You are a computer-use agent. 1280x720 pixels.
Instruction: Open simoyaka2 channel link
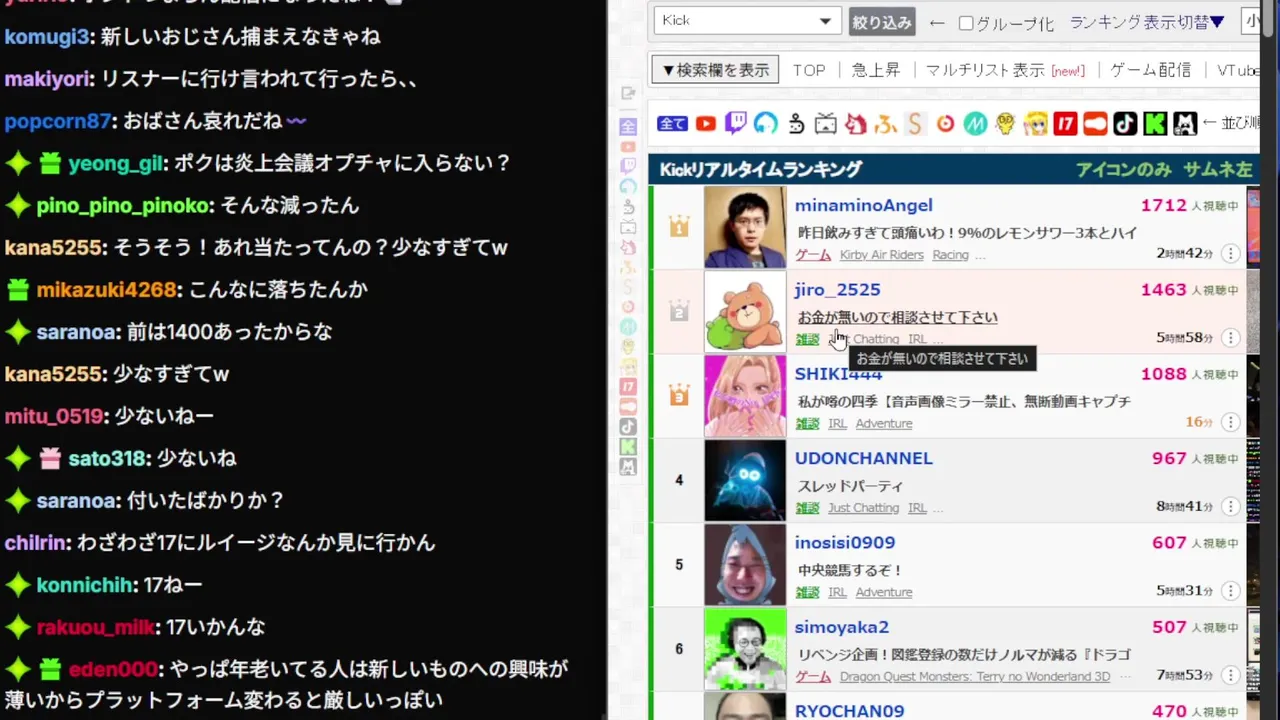coord(842,627)
